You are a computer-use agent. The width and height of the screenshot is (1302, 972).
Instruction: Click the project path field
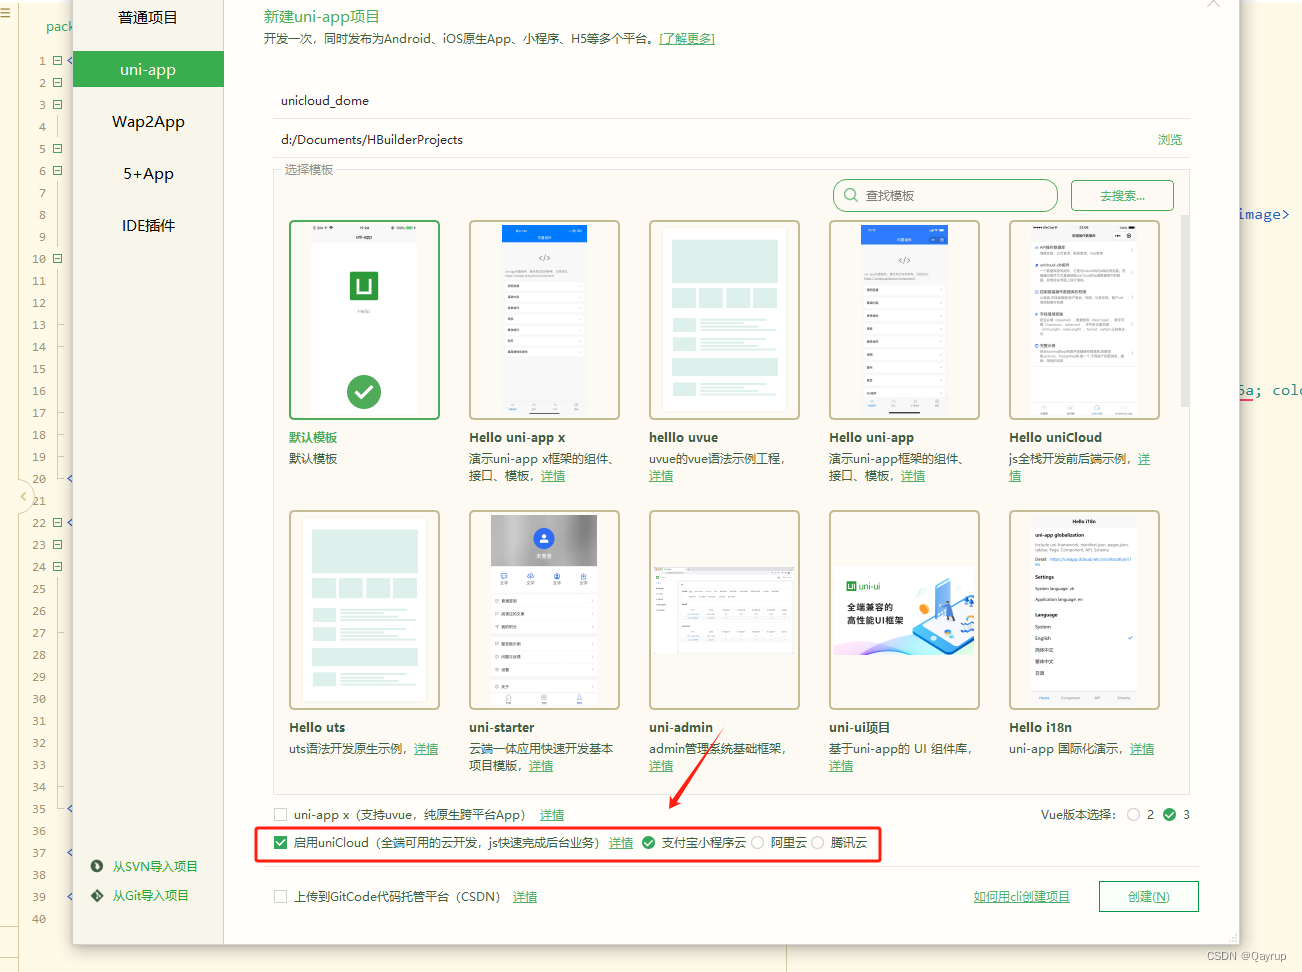pyautogui.click(x=710, y=140)
